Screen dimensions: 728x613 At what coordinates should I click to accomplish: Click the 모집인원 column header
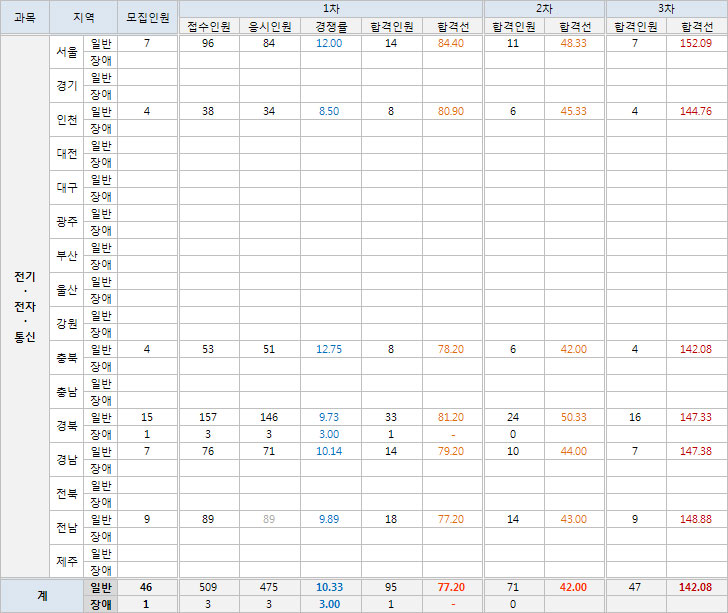coord(148,17)
